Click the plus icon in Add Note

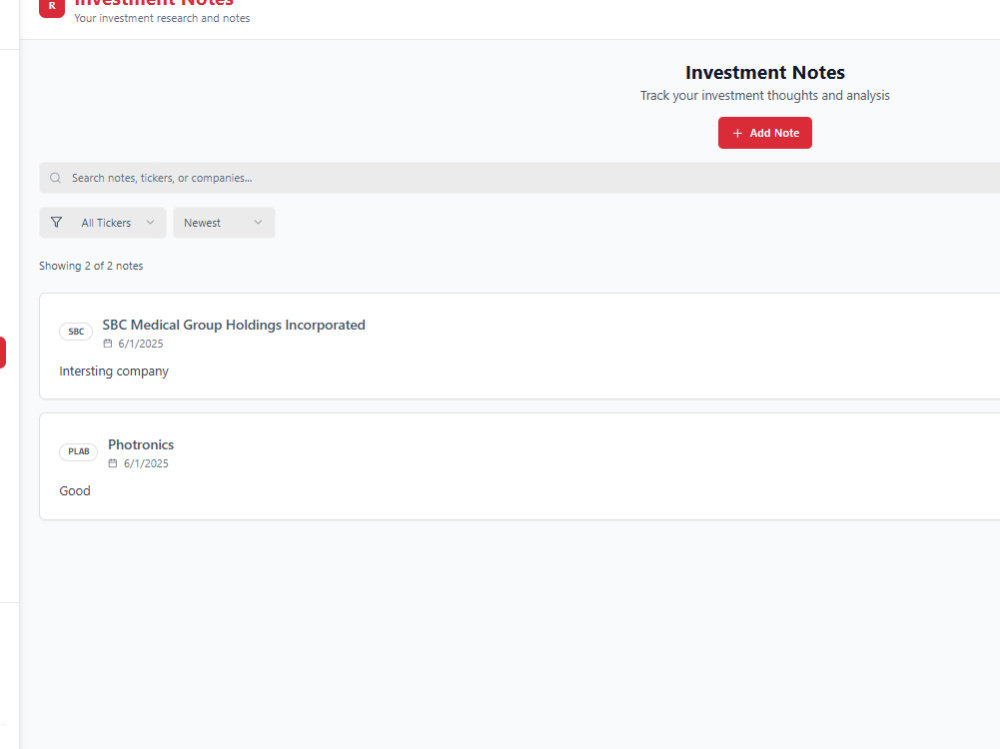(x=737, y=133)
